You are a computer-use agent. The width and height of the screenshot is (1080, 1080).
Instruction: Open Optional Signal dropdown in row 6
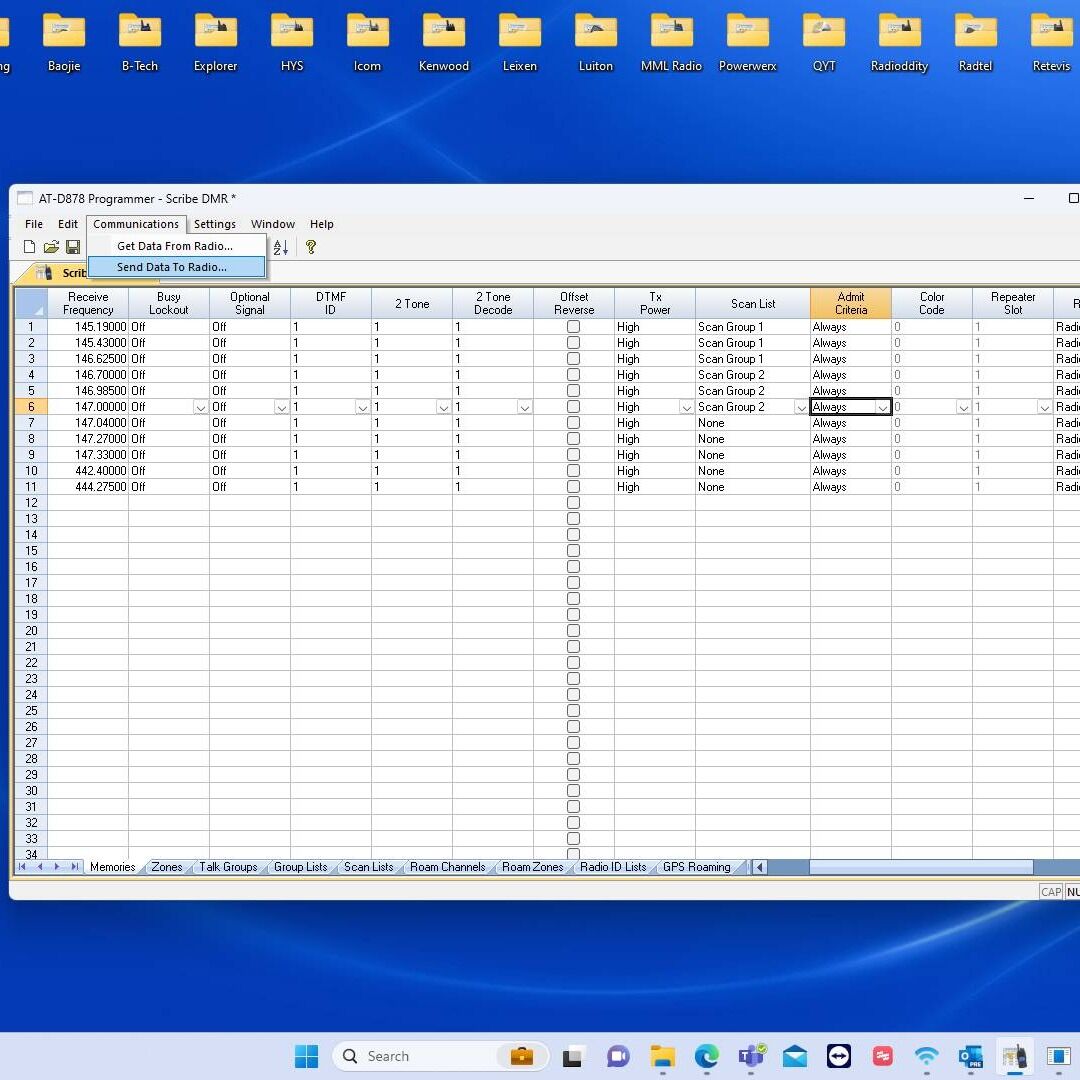click(281, 407)
